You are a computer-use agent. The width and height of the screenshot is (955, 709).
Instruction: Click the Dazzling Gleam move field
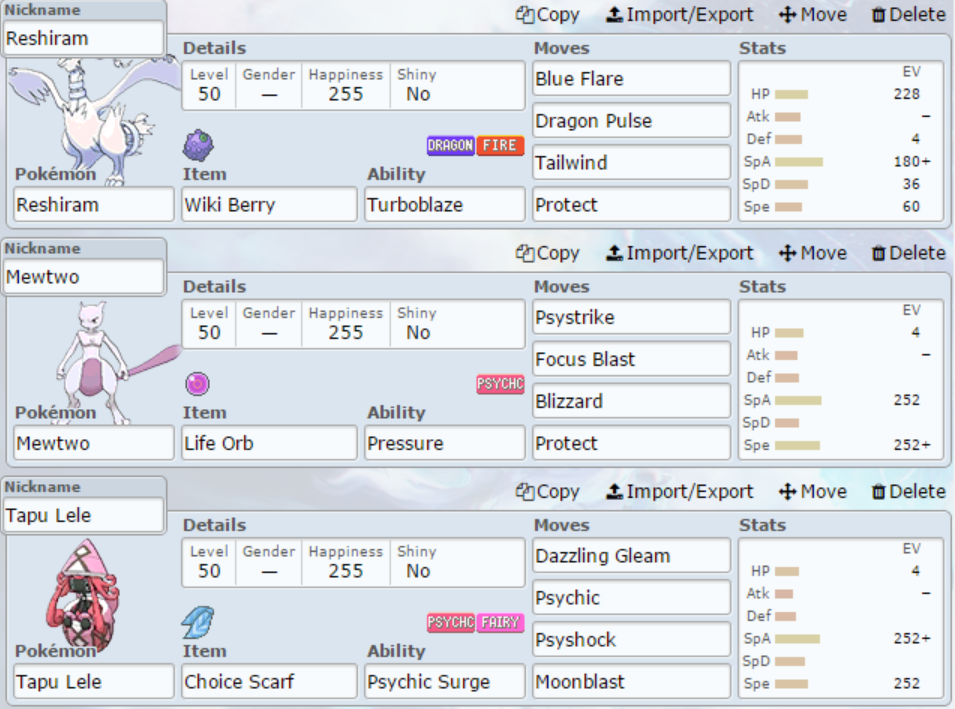(632, 556)
